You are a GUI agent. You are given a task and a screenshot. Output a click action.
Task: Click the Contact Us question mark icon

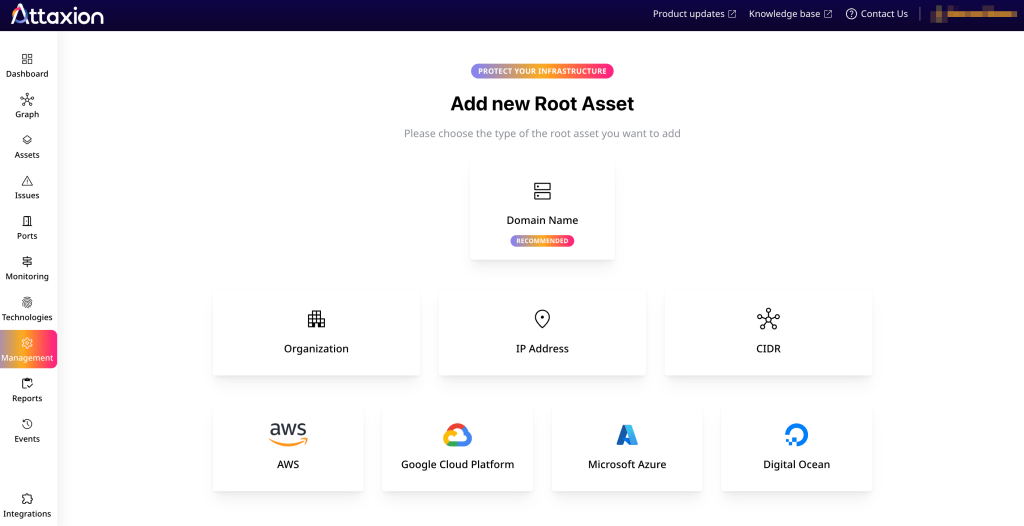851,14
